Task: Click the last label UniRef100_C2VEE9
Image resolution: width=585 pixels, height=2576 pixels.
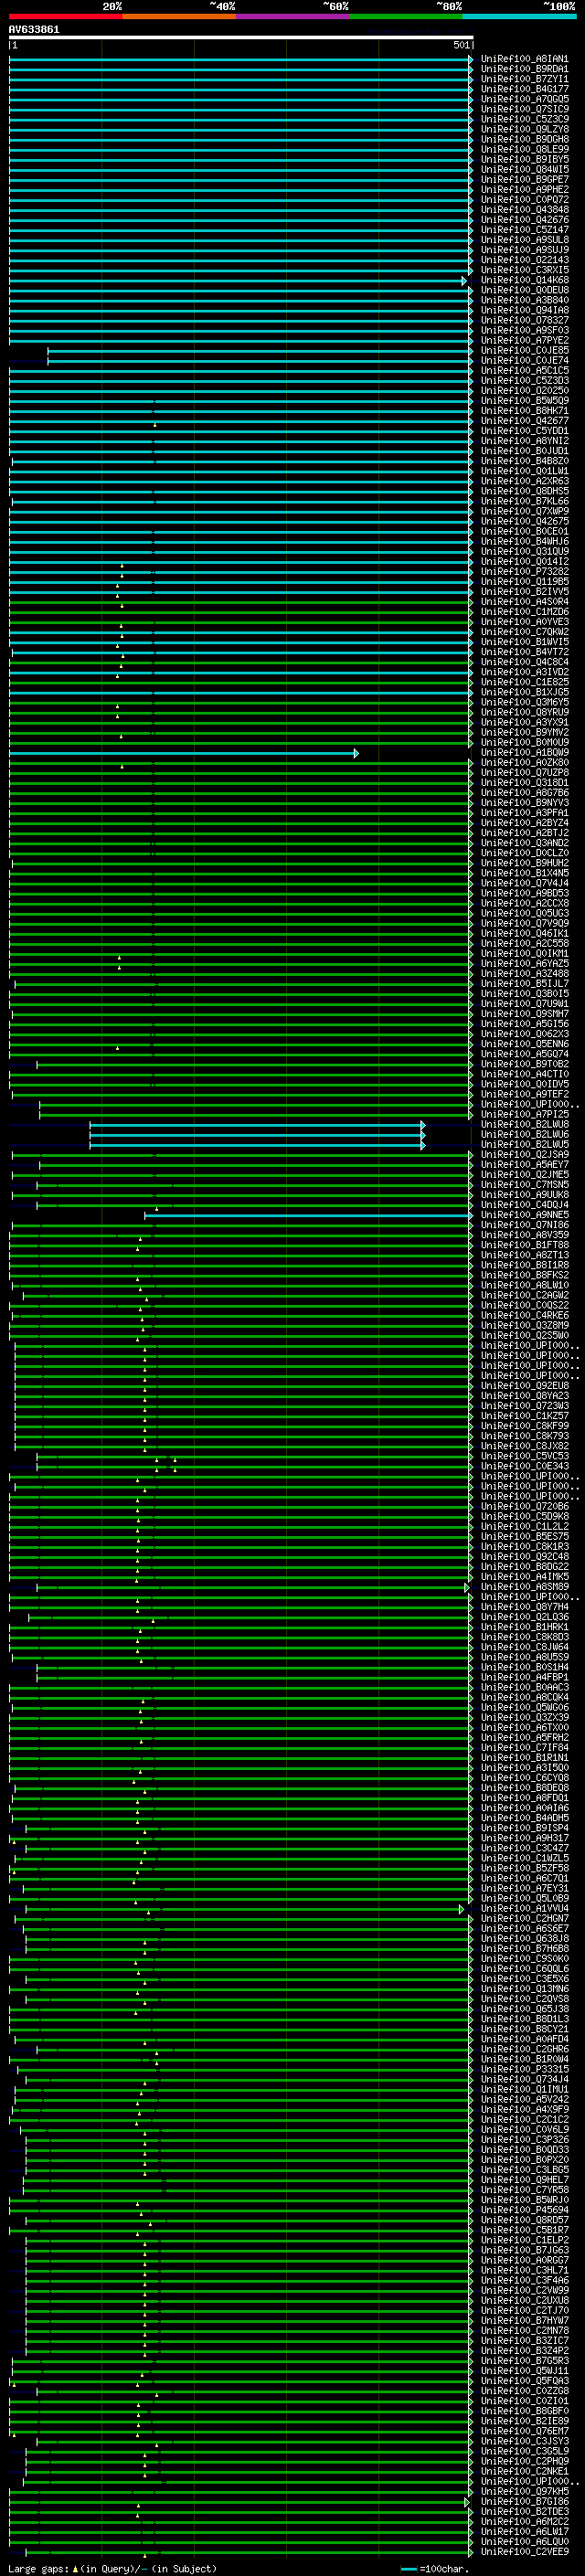Action: [x=524, y=2551]
